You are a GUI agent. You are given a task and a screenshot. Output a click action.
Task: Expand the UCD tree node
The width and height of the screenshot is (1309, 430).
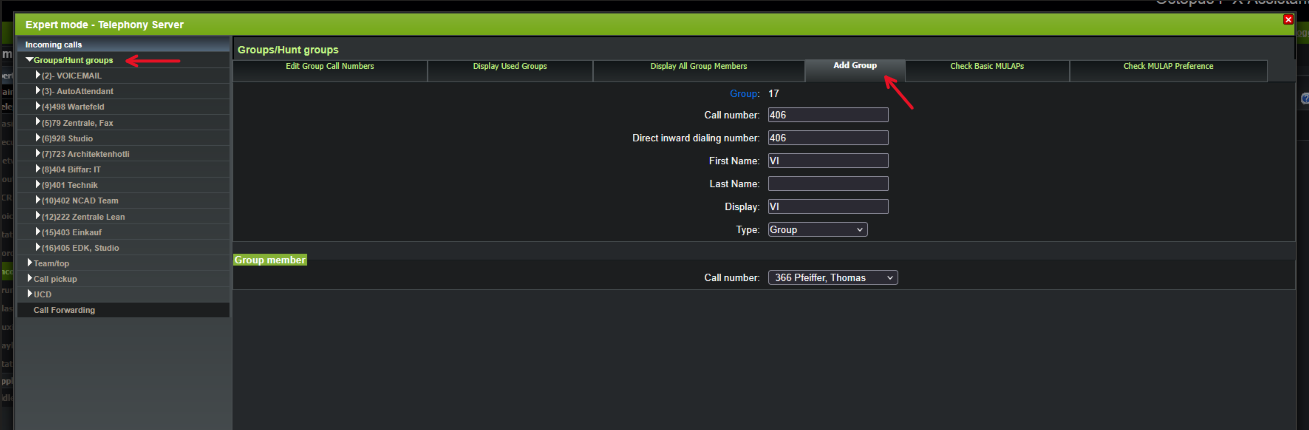tap(30, 295)
